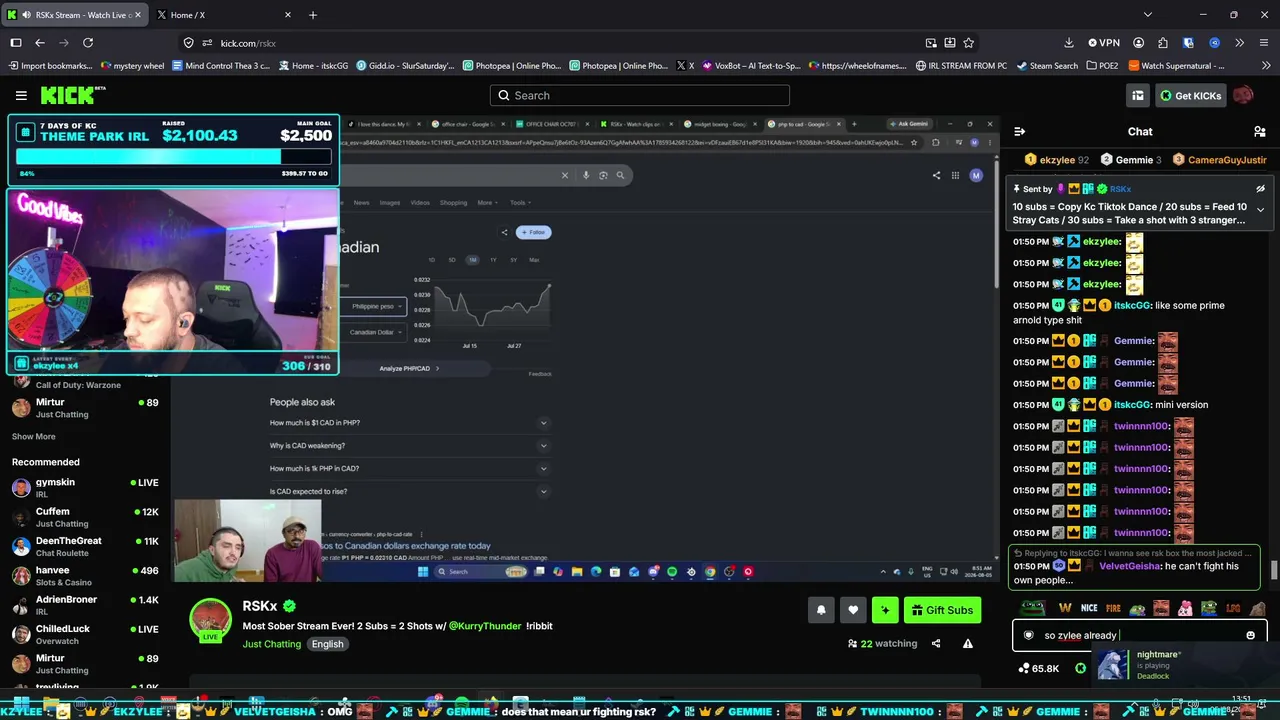
Task: Open the browser extensions puzzle icon
Action: (x=1163, y=43)
